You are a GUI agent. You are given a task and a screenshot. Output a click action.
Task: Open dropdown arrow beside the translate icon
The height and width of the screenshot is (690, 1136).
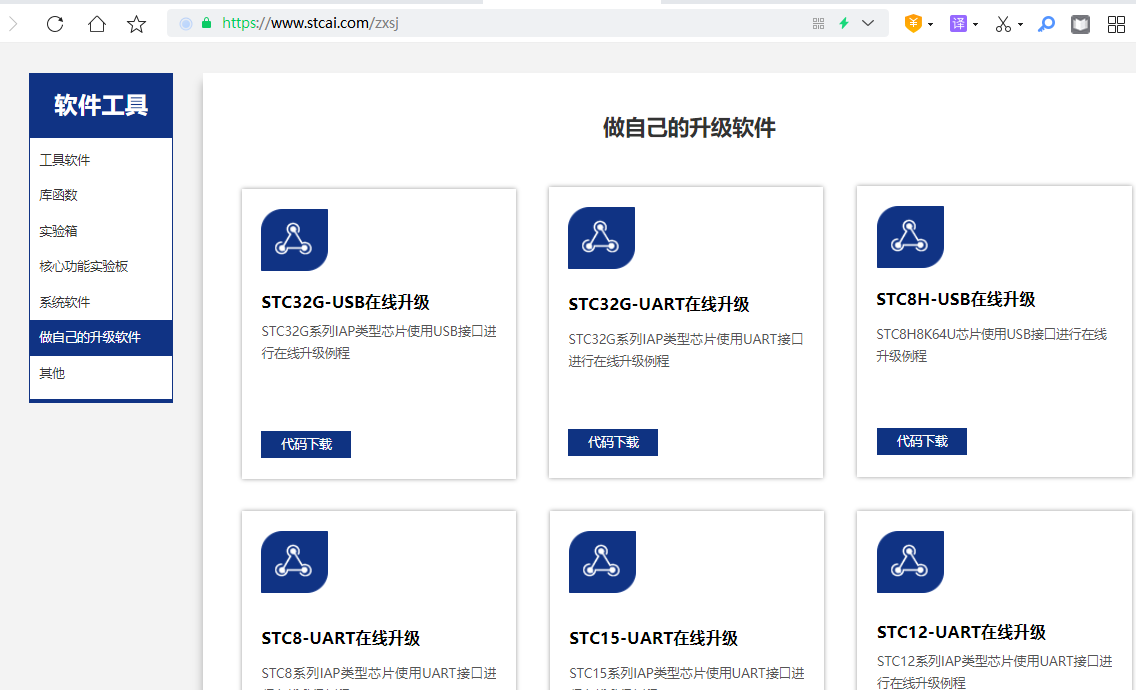[975, 25]
